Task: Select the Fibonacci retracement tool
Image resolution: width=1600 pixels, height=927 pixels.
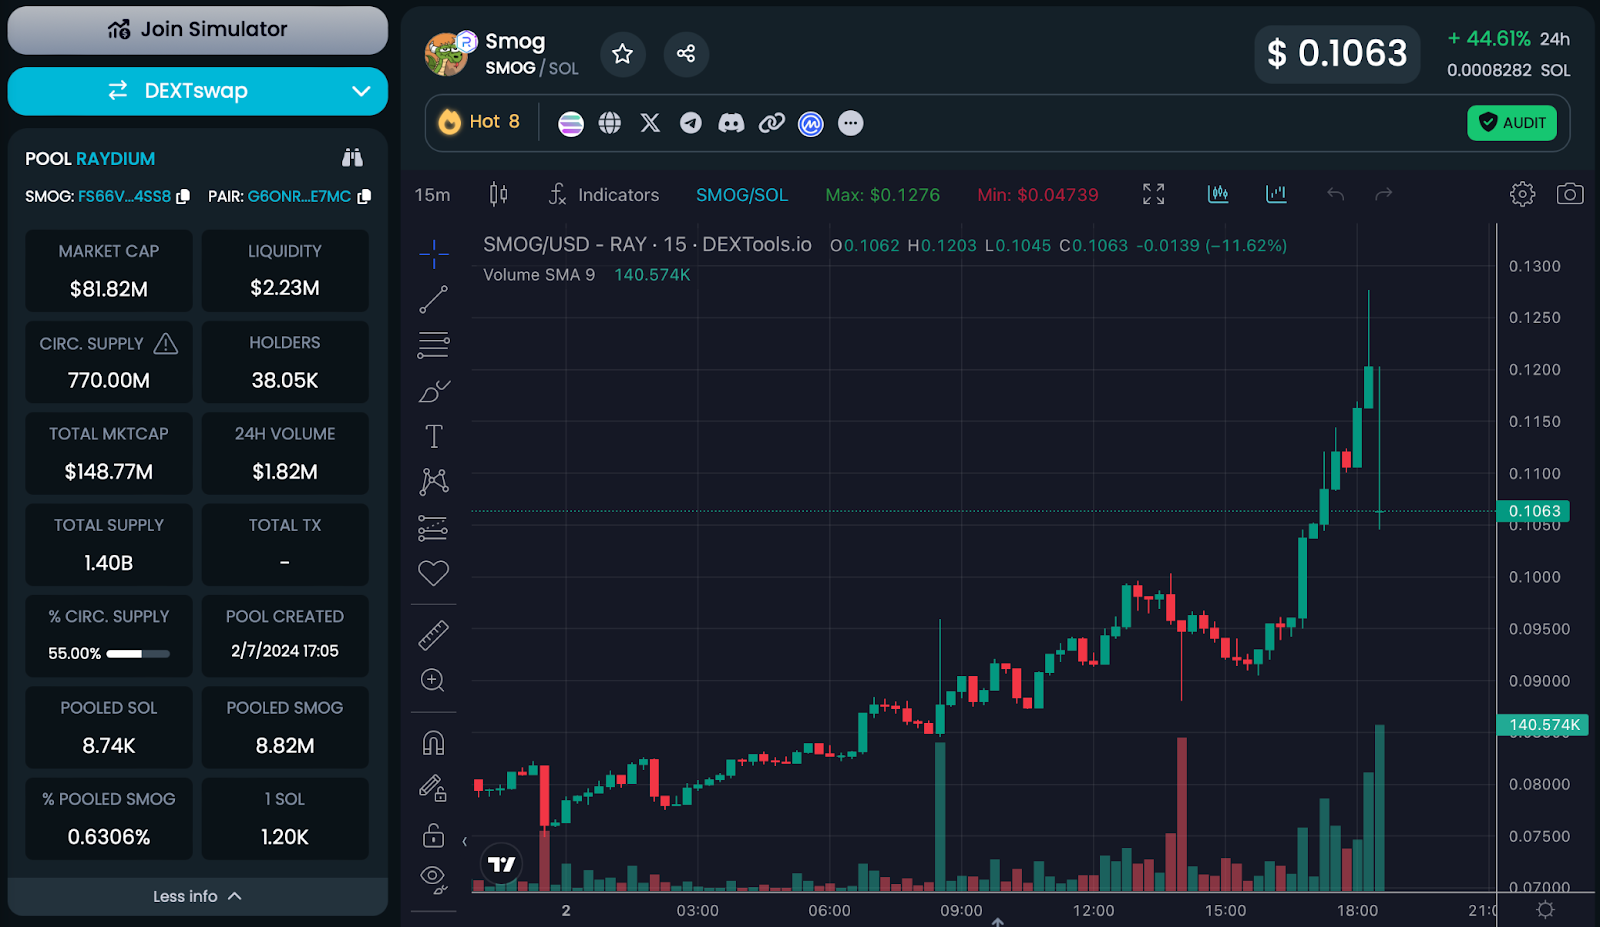Action: pyautogui.click(x=434, y=345)
